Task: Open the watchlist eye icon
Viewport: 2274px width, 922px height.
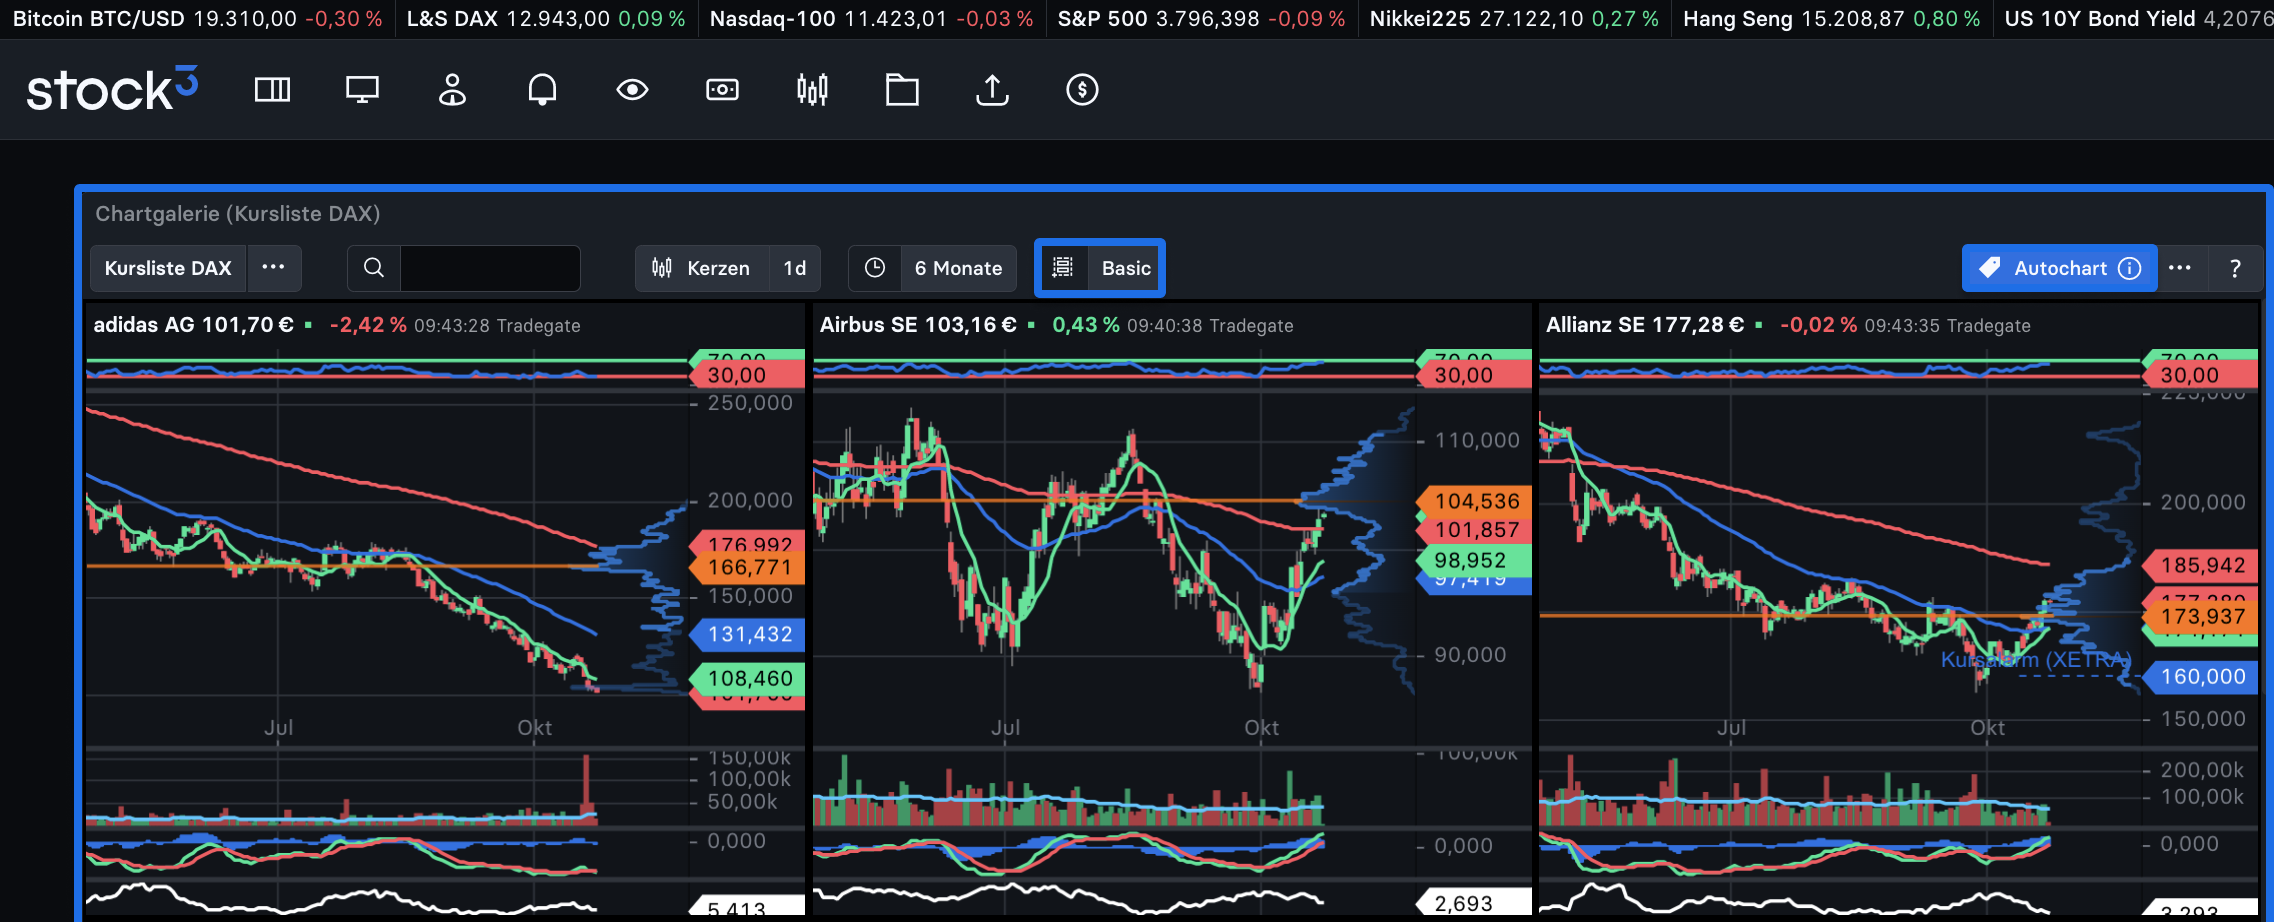Action: (632, 90)
